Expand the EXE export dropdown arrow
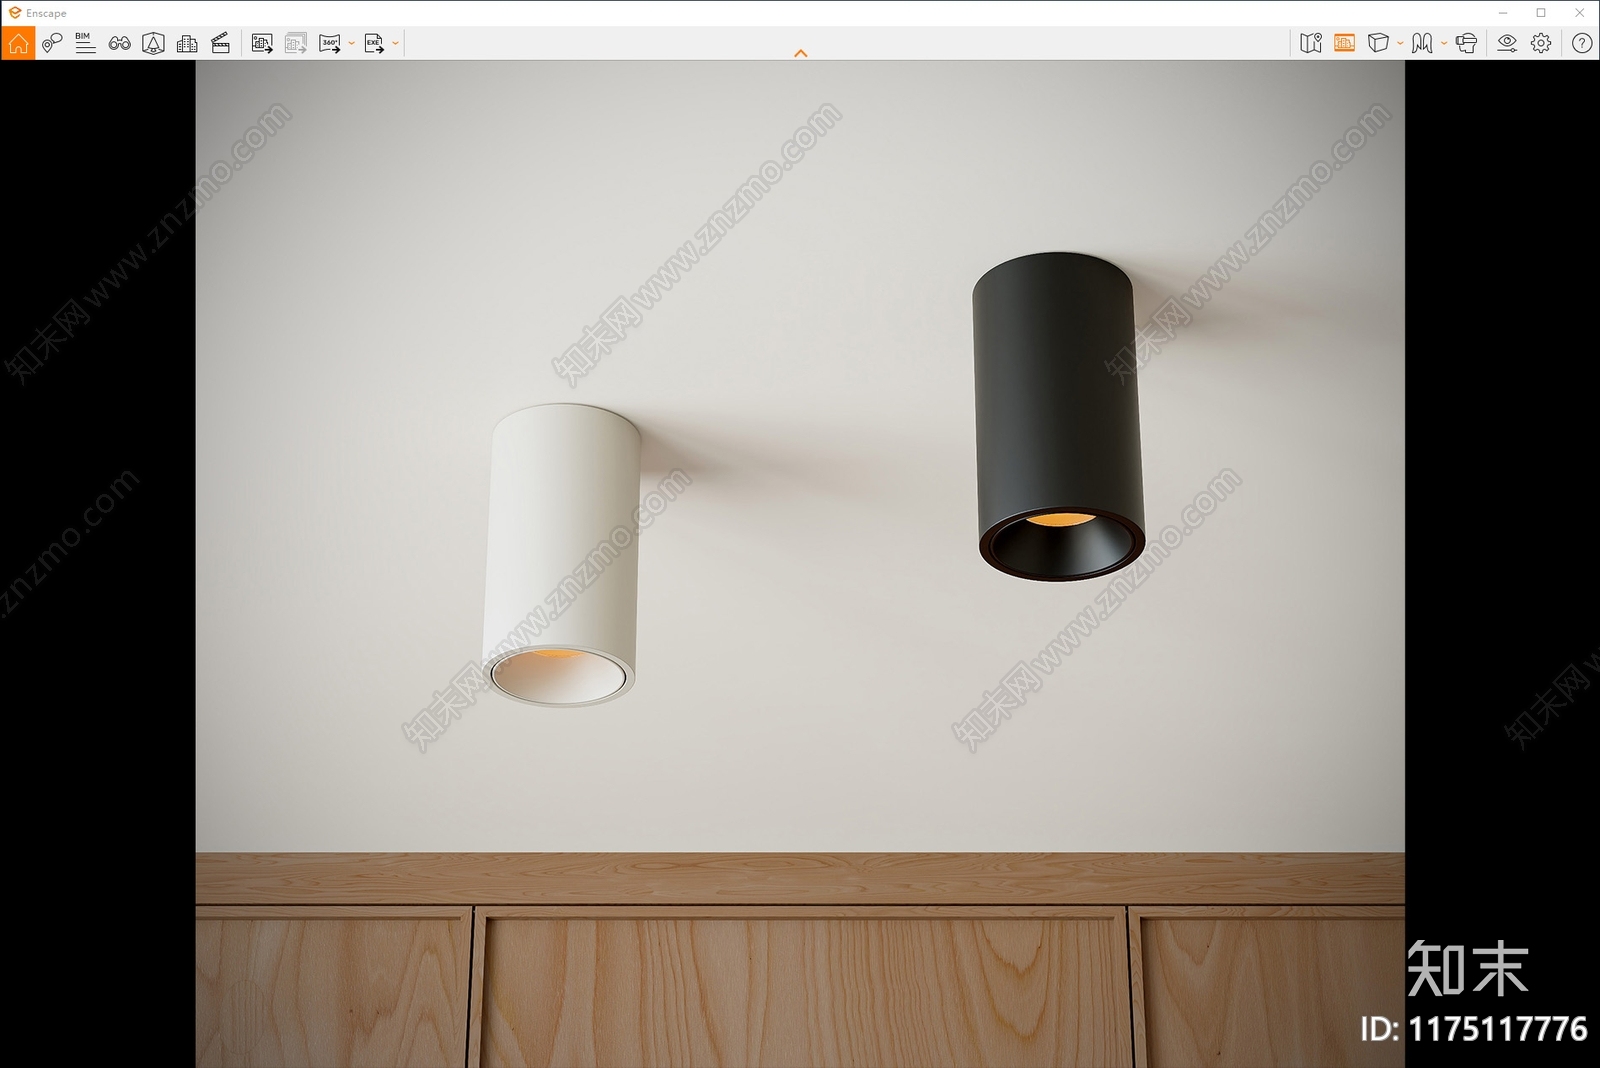The image size is (1600, 1068). pyautogui.click(x=396, y=43)
